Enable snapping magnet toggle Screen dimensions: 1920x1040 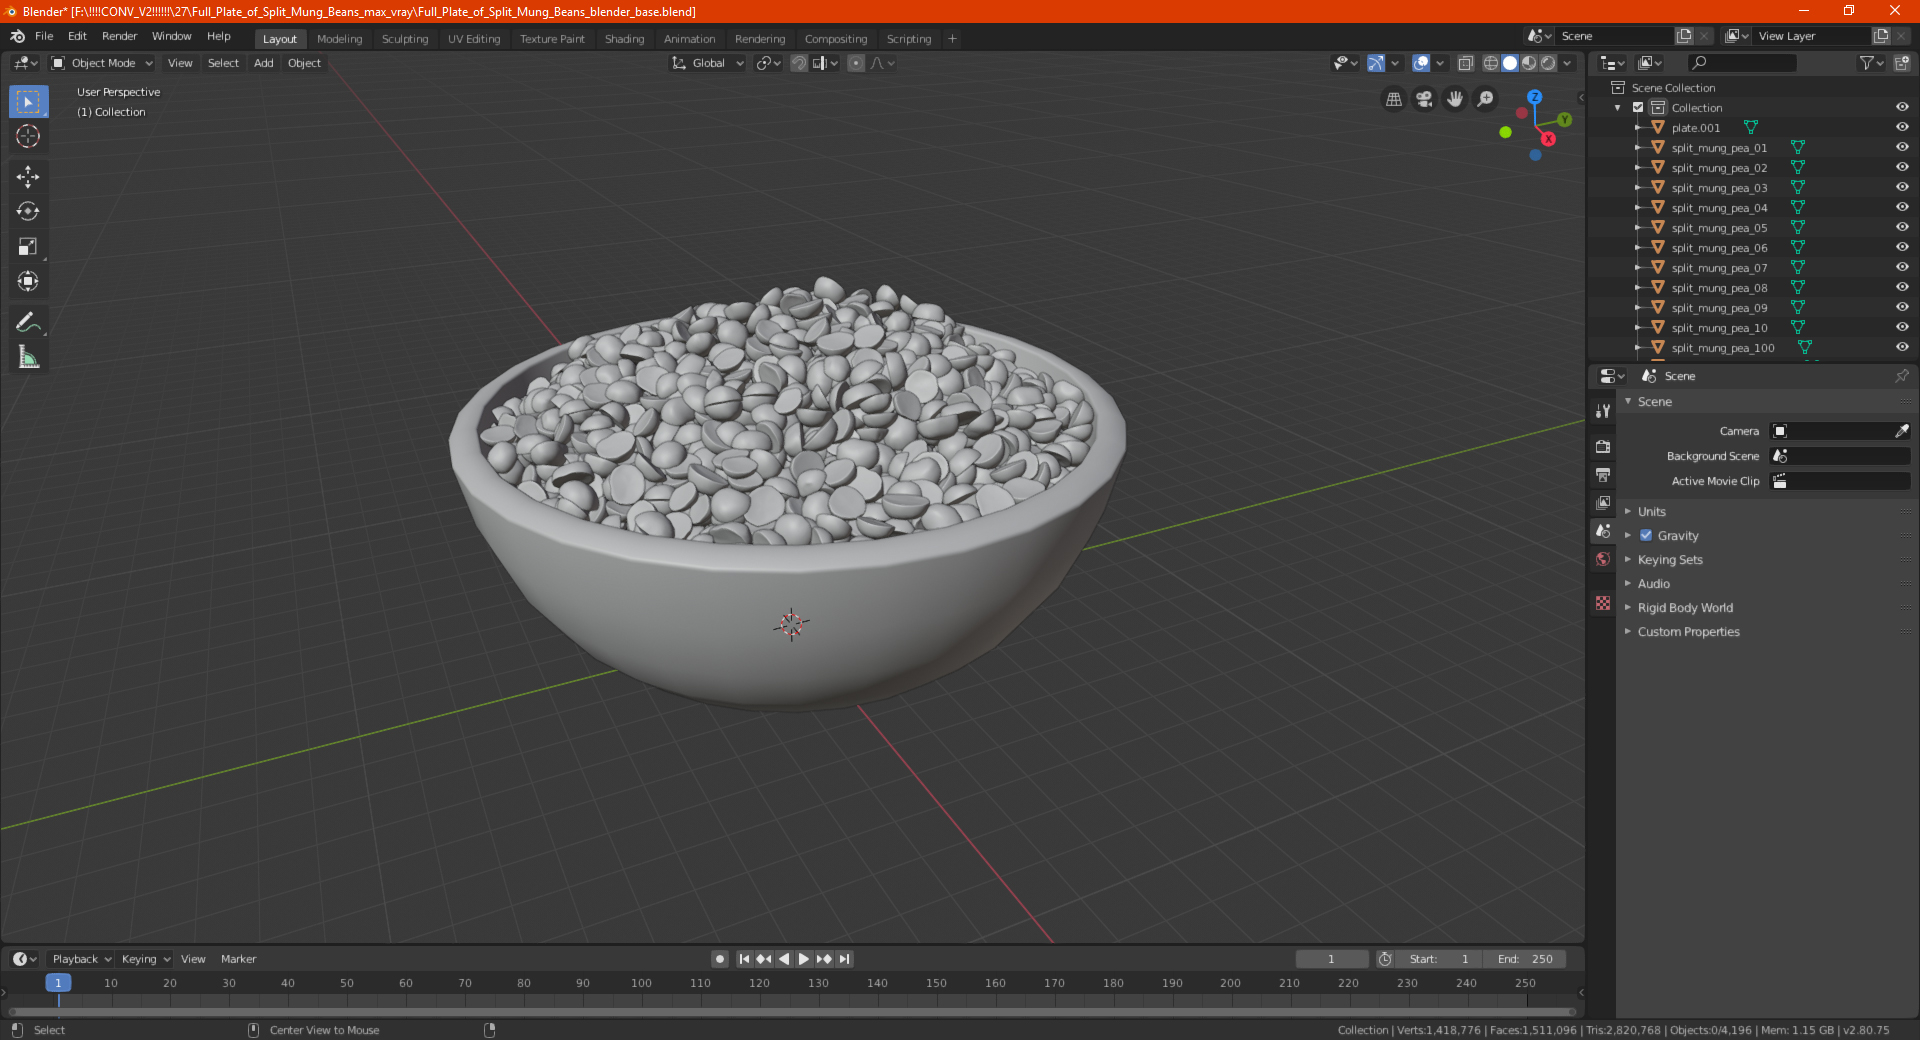click(799, 63)
